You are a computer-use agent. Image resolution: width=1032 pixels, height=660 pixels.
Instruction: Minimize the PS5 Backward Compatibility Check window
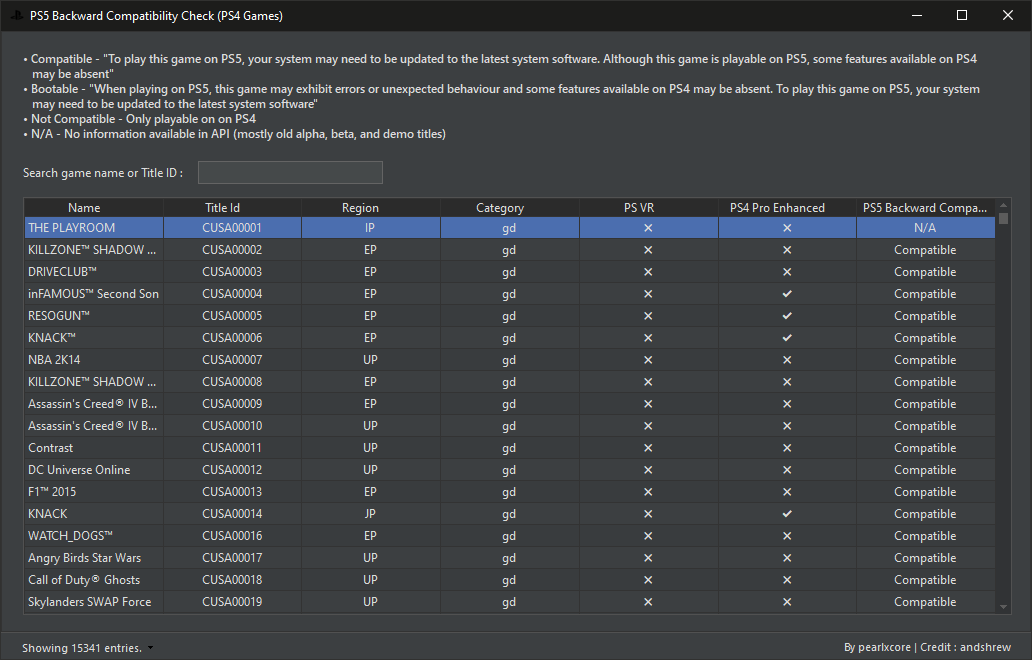[x=916, y=15]
